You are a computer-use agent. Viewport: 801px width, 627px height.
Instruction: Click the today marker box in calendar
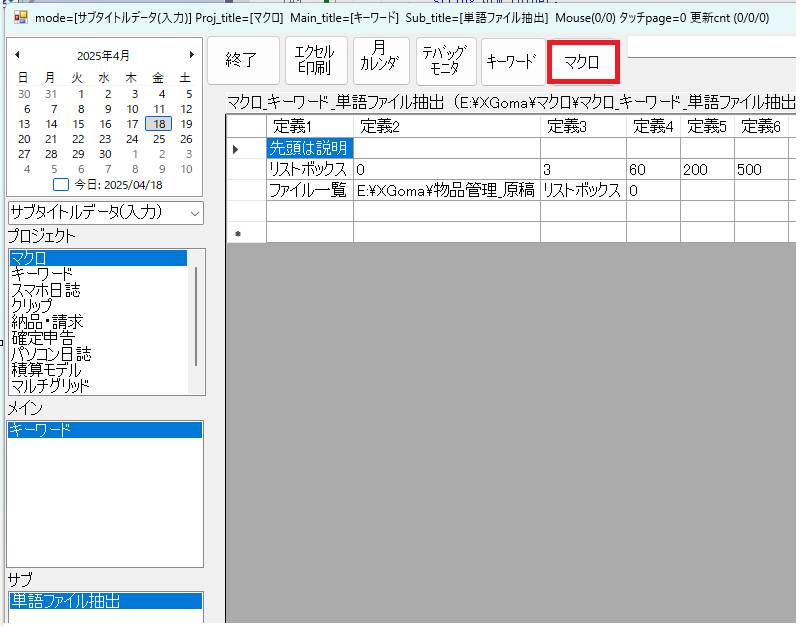(60, 184)
